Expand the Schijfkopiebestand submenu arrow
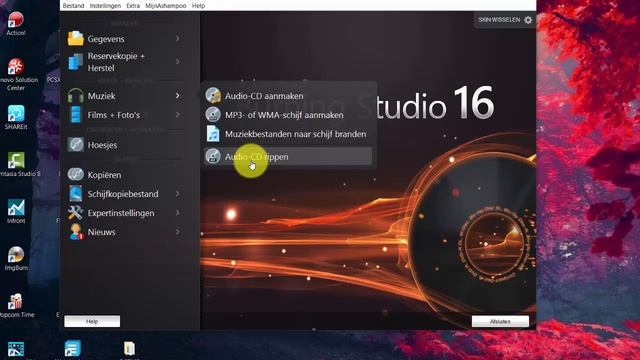 (178, 193)
